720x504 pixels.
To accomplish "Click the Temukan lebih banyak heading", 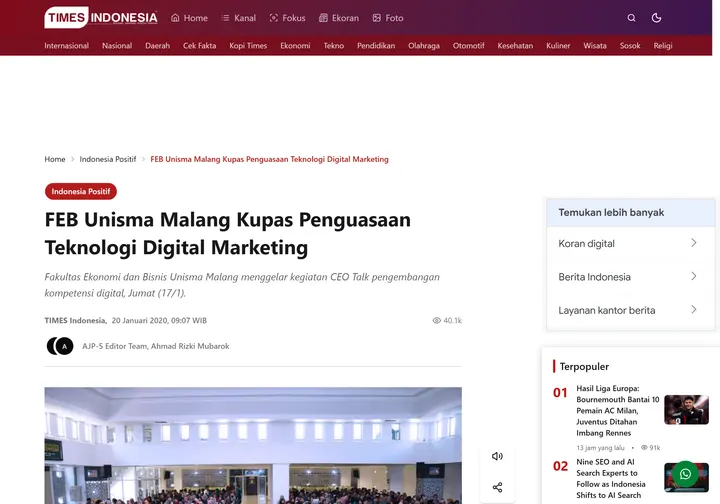I will point(611,213).
